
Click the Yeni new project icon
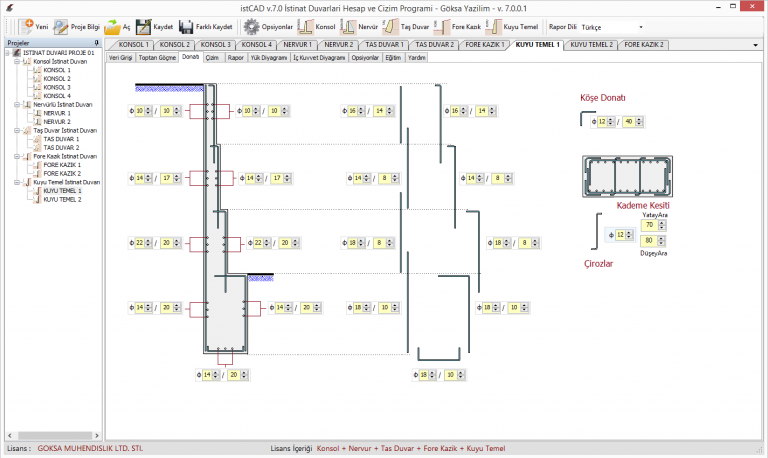25,26
